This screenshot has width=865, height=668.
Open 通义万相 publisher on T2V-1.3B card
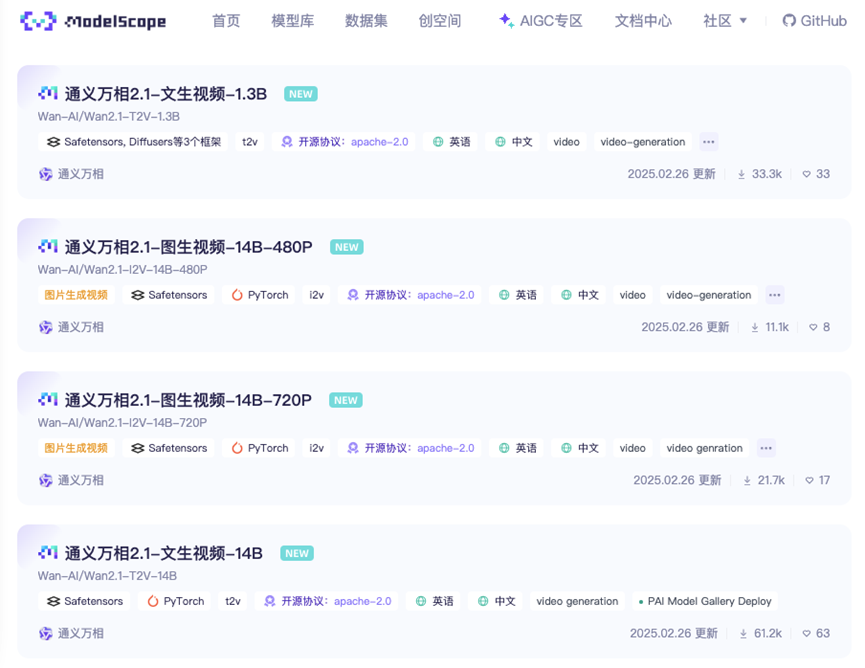tap(71, 174)
